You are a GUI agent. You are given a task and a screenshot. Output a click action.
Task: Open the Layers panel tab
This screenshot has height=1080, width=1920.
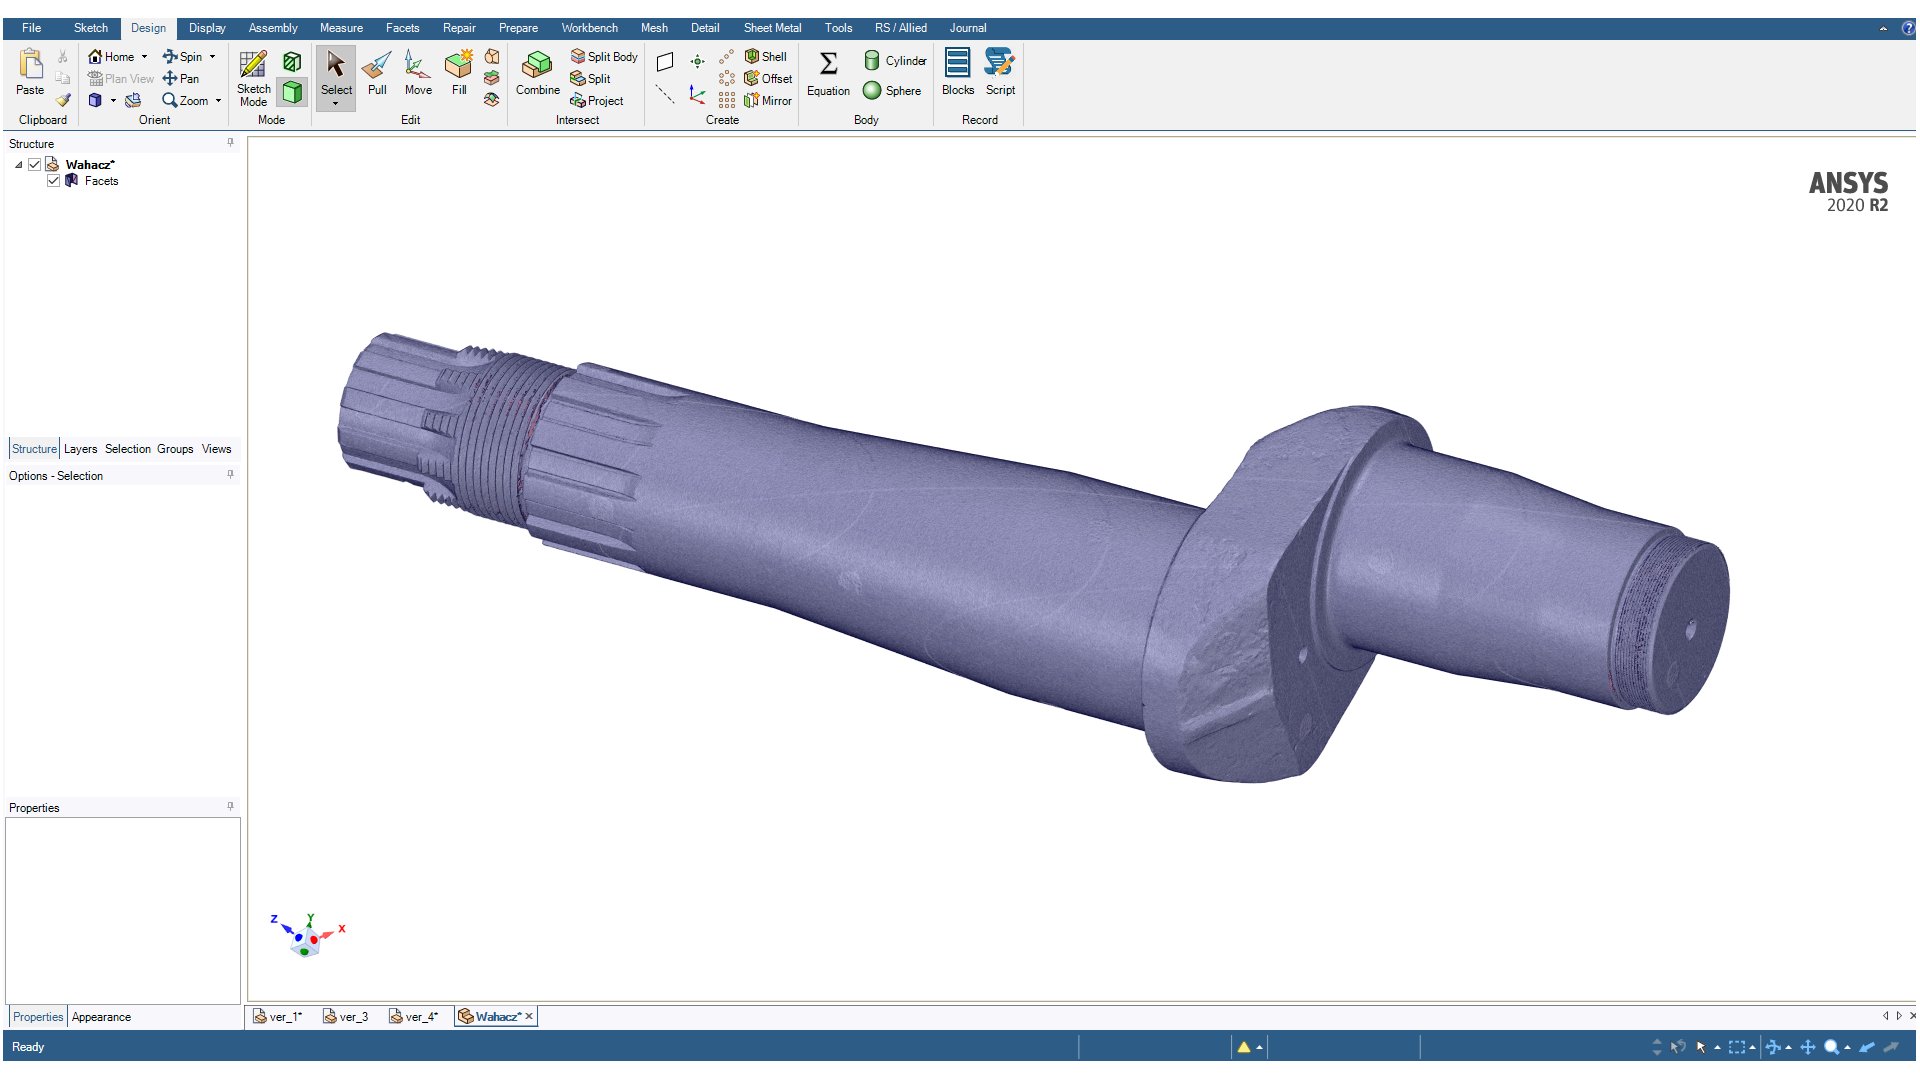click(x=81, y=449)
